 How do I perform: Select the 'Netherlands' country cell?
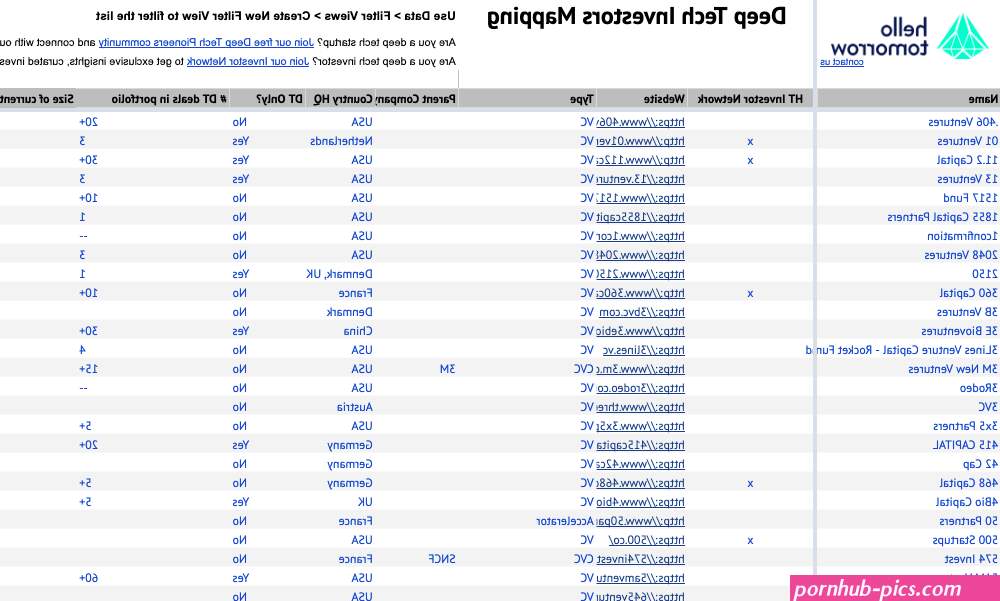click(x=341, y=141)
